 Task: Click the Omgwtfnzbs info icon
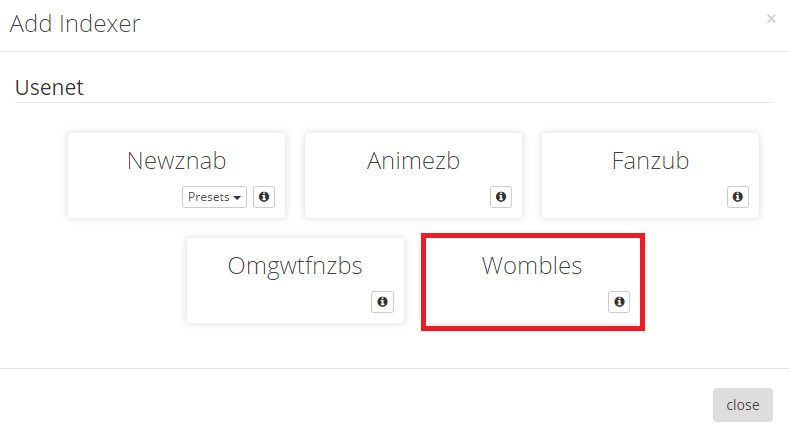[x=382, y=301]
